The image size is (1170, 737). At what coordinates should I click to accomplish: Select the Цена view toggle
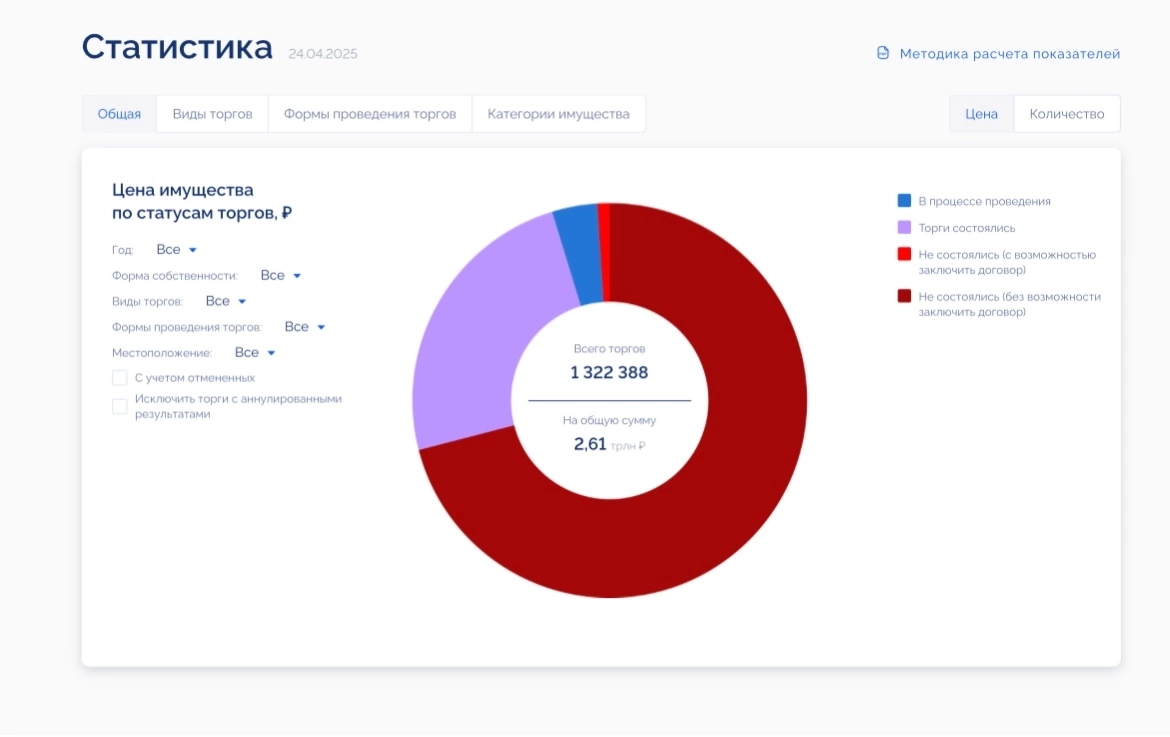980,113
